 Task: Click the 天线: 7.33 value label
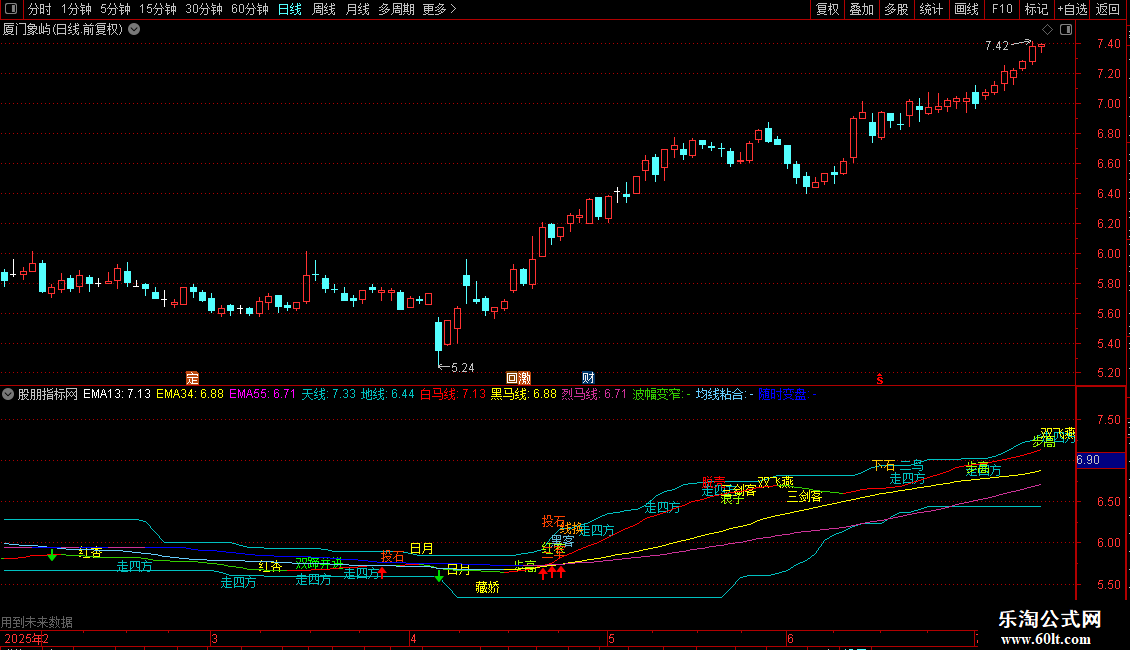329,394
